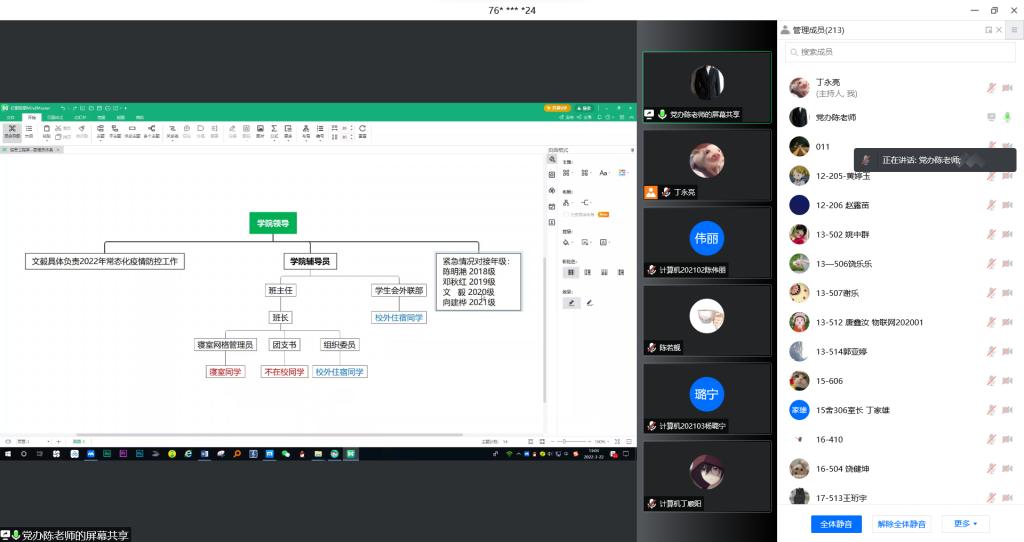
Task: Toggle microphone icon for 党办陈老师
Action: tap(1008, 117)
